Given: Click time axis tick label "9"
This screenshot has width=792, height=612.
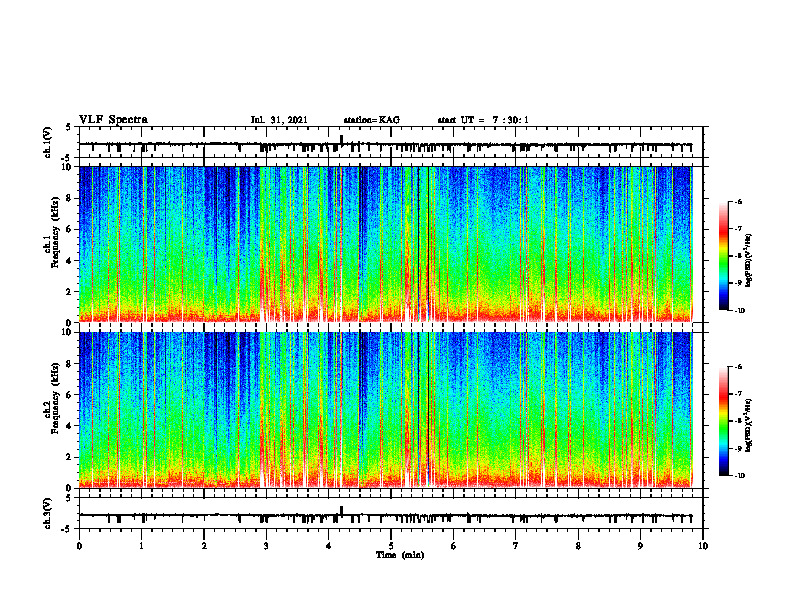Looking at the screenshot, I should pos(640,546).
